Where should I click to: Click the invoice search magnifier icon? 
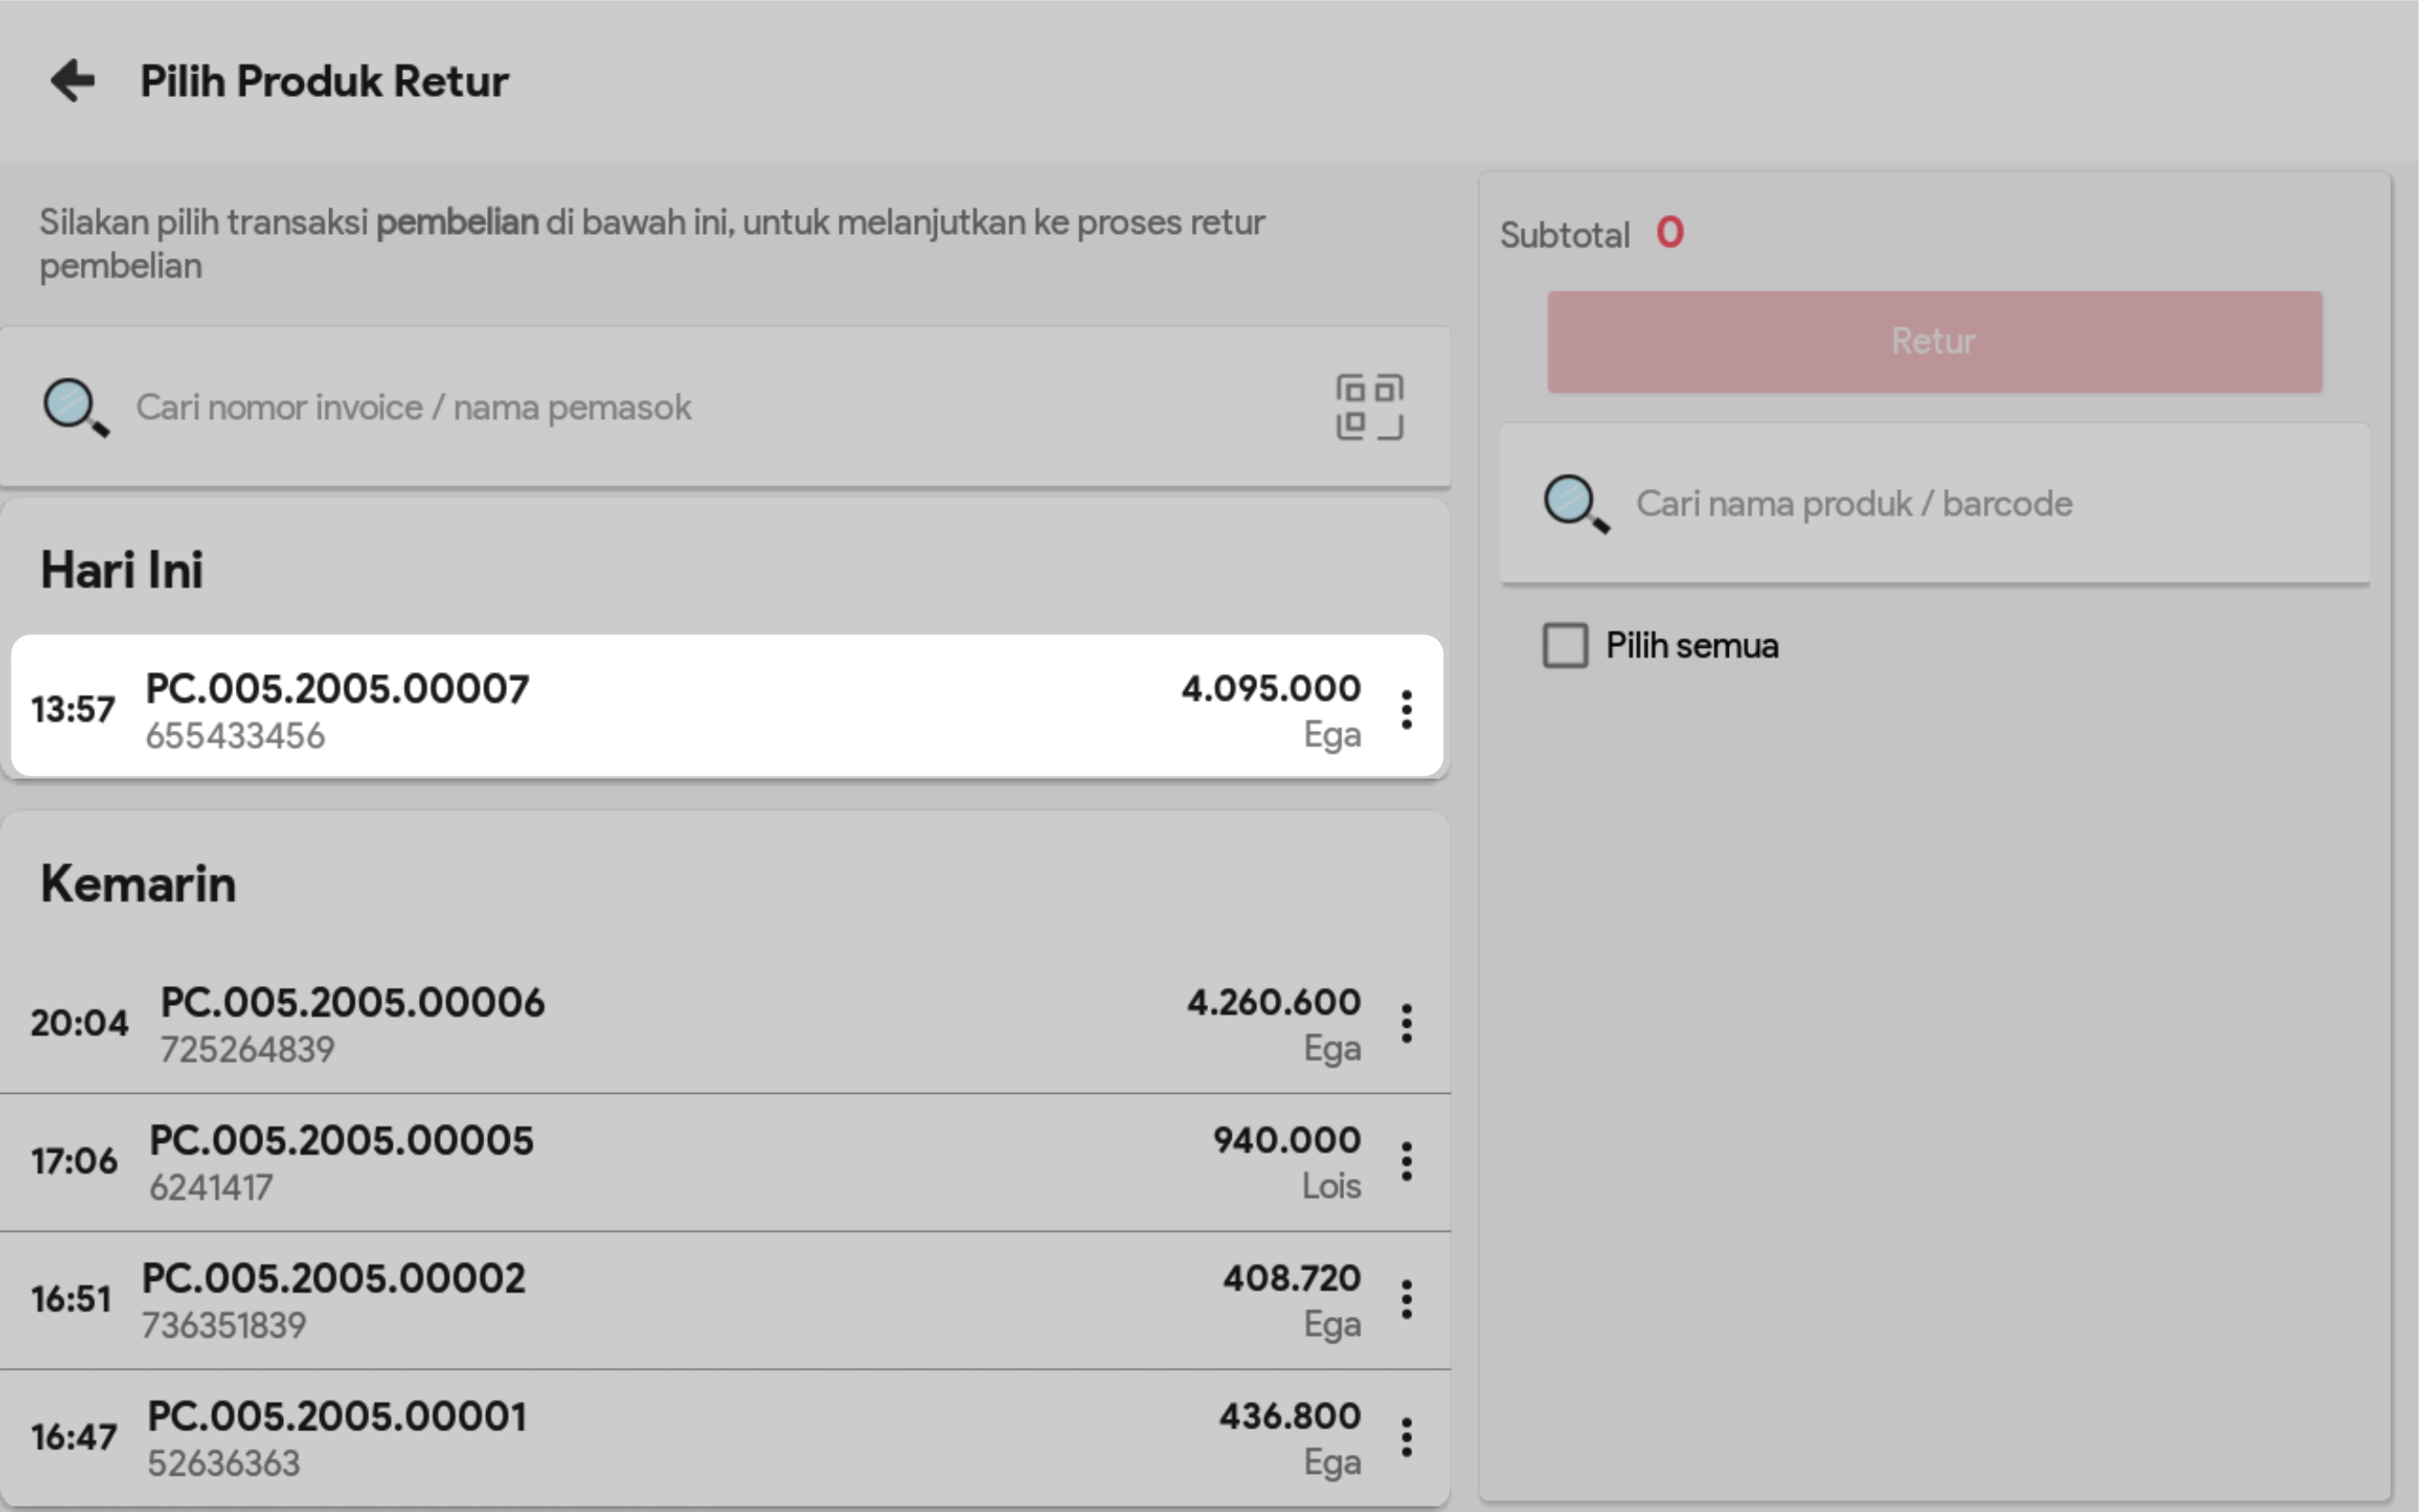click(75, 407)
